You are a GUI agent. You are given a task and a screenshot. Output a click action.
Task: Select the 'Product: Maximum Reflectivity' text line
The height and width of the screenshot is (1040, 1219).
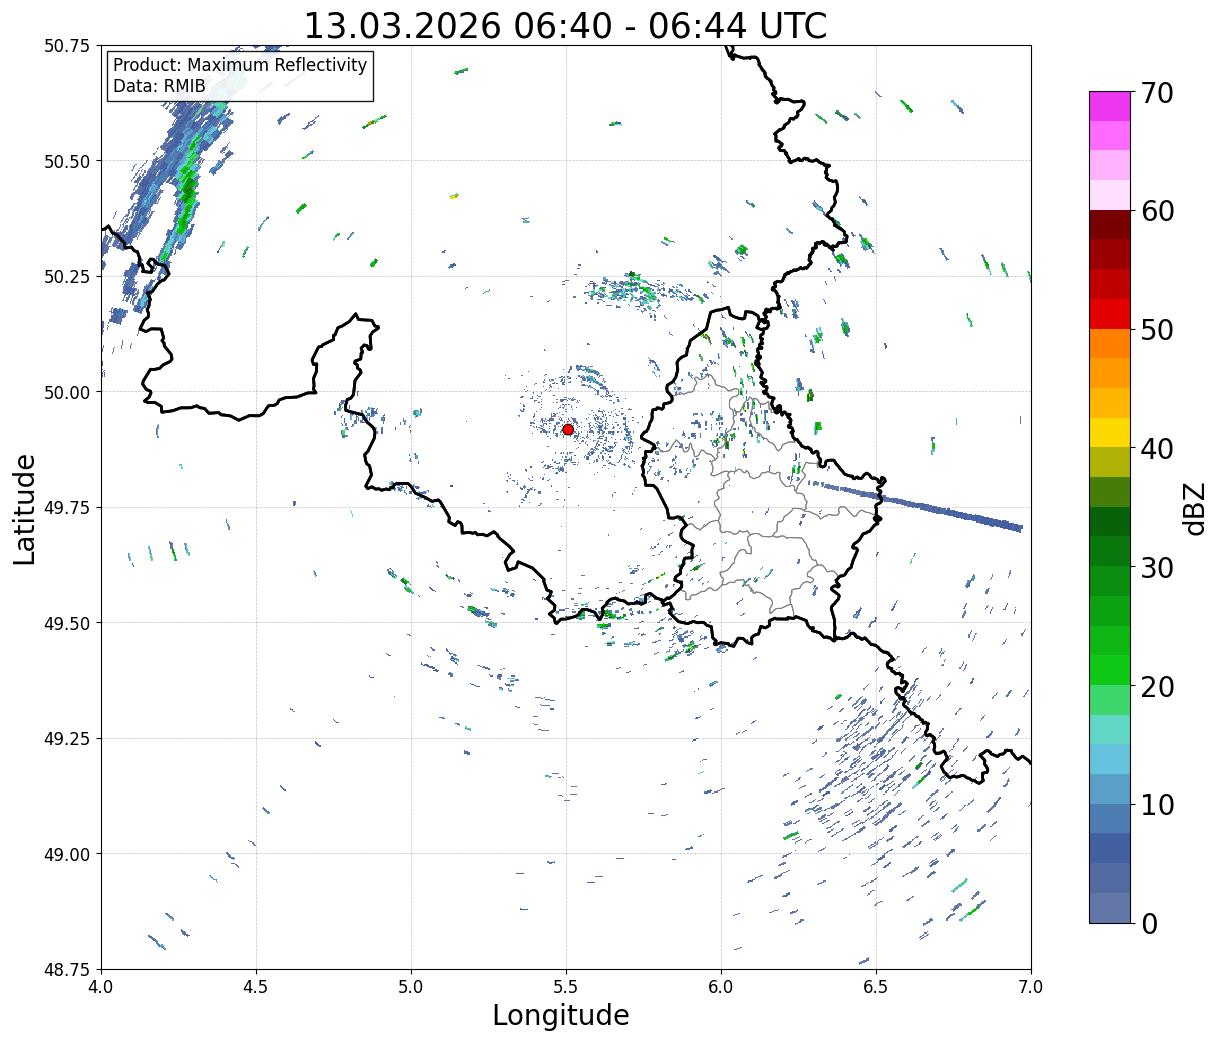[240, 65]
